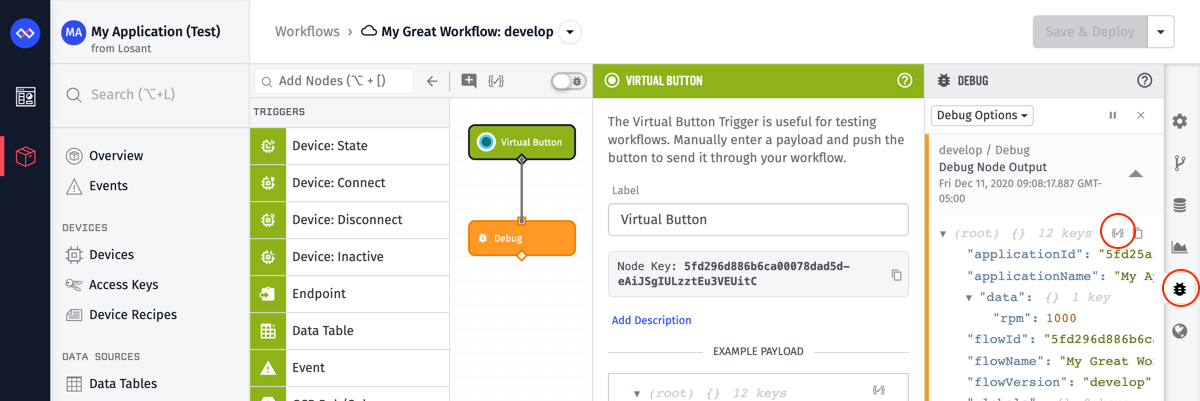
Task: Click the Add Nodes search field
Action: [x=334, y=81]
